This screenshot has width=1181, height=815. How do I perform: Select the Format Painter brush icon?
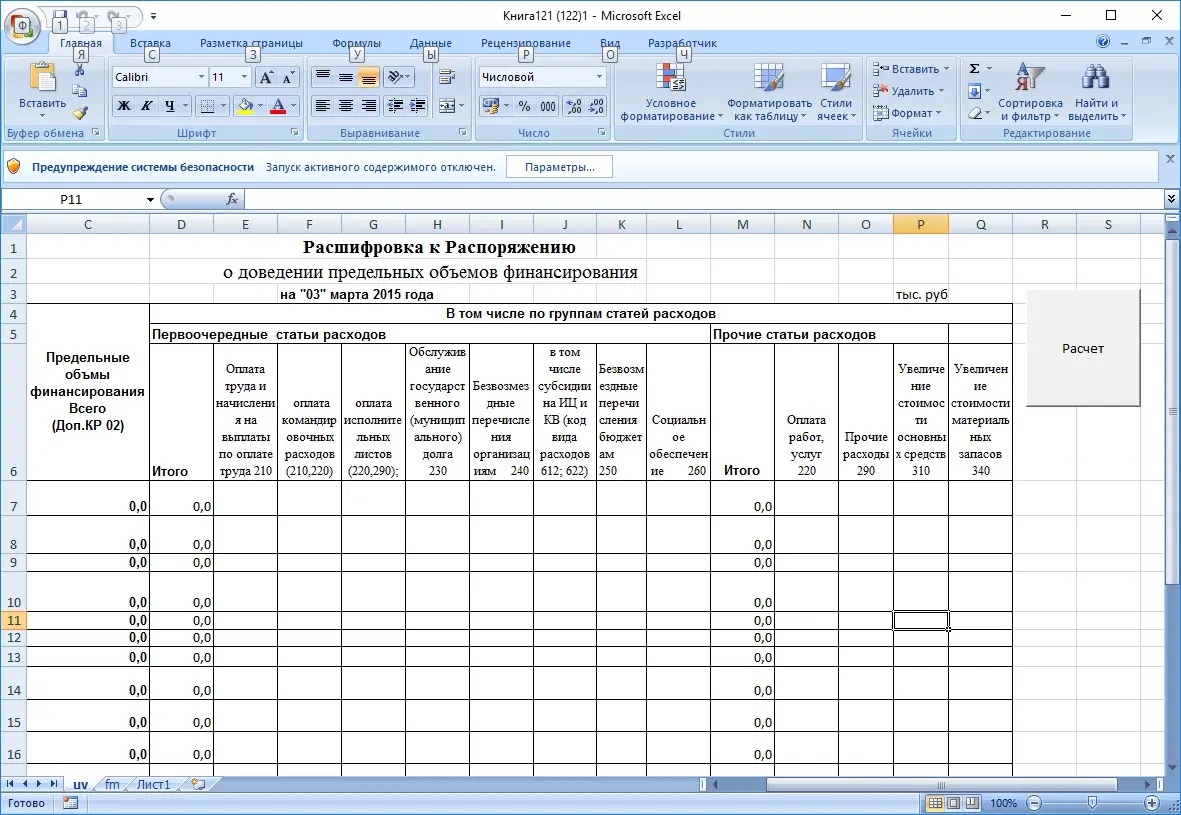[80, 113]
